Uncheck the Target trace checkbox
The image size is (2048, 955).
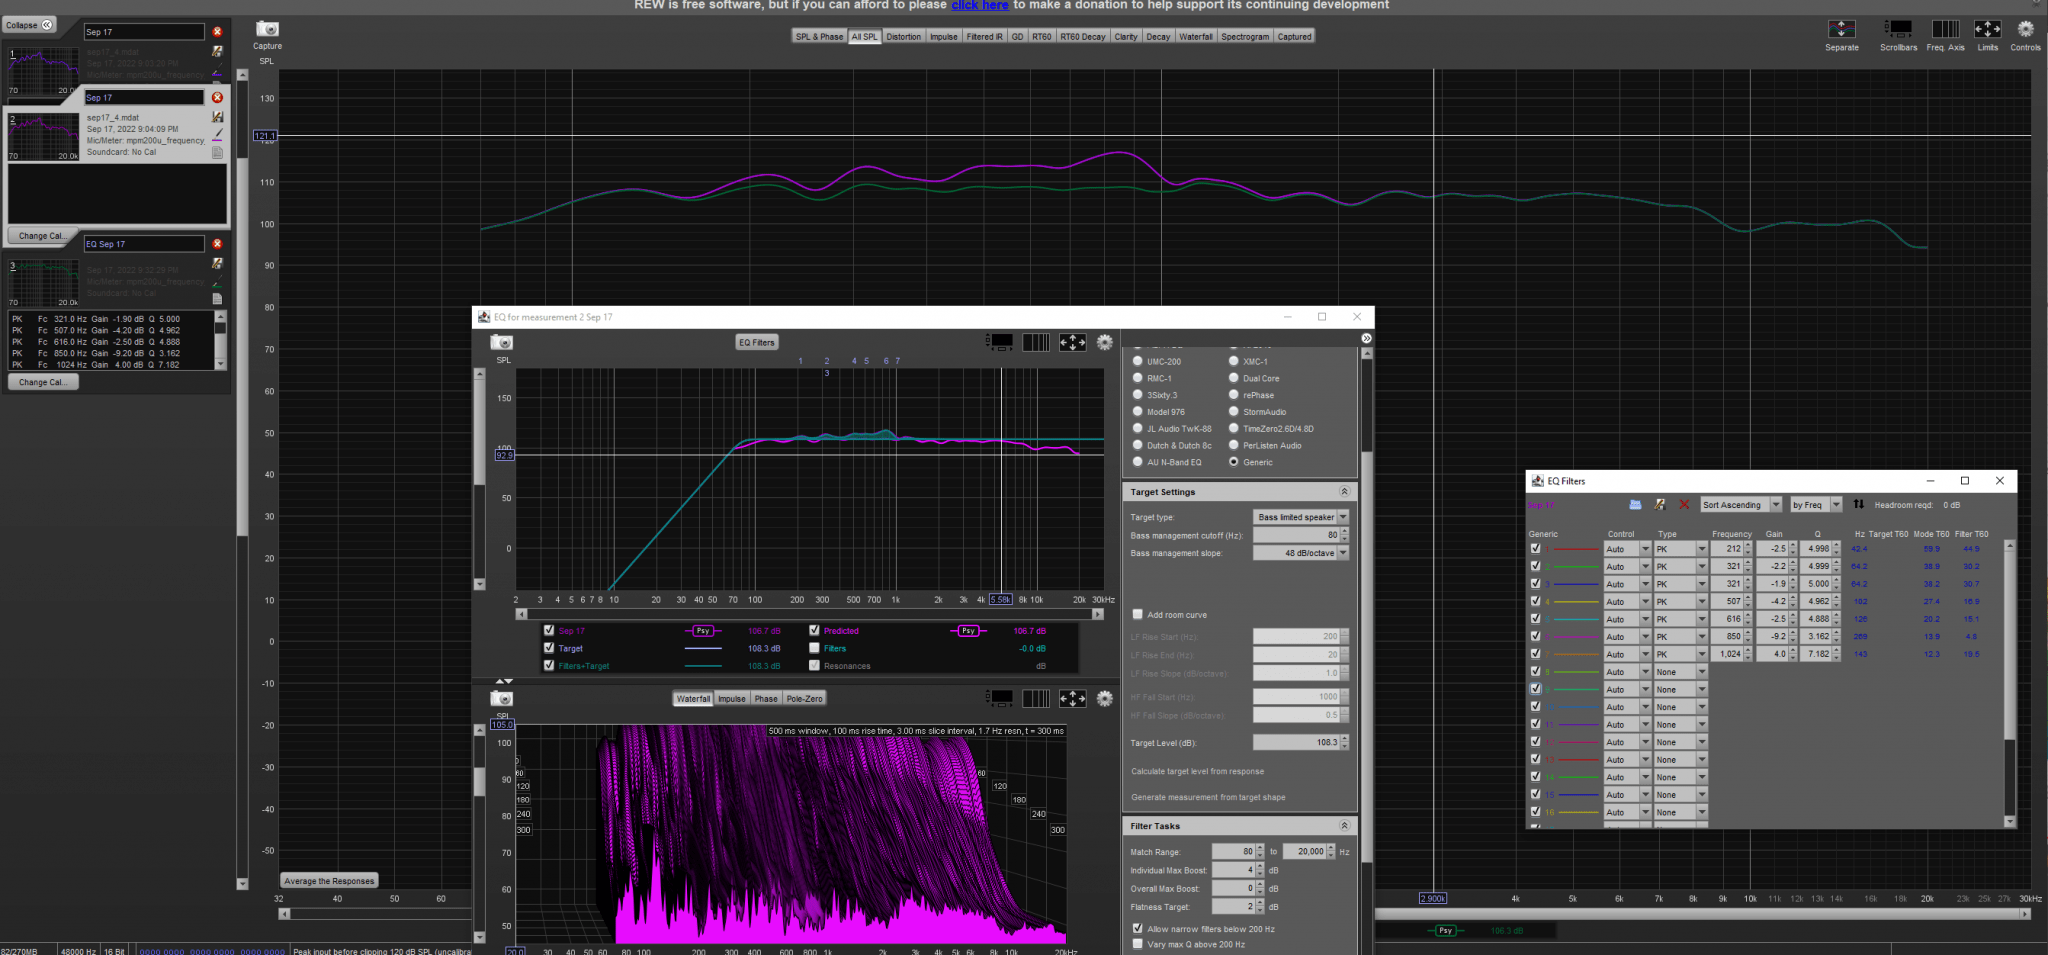coord(549,648)
